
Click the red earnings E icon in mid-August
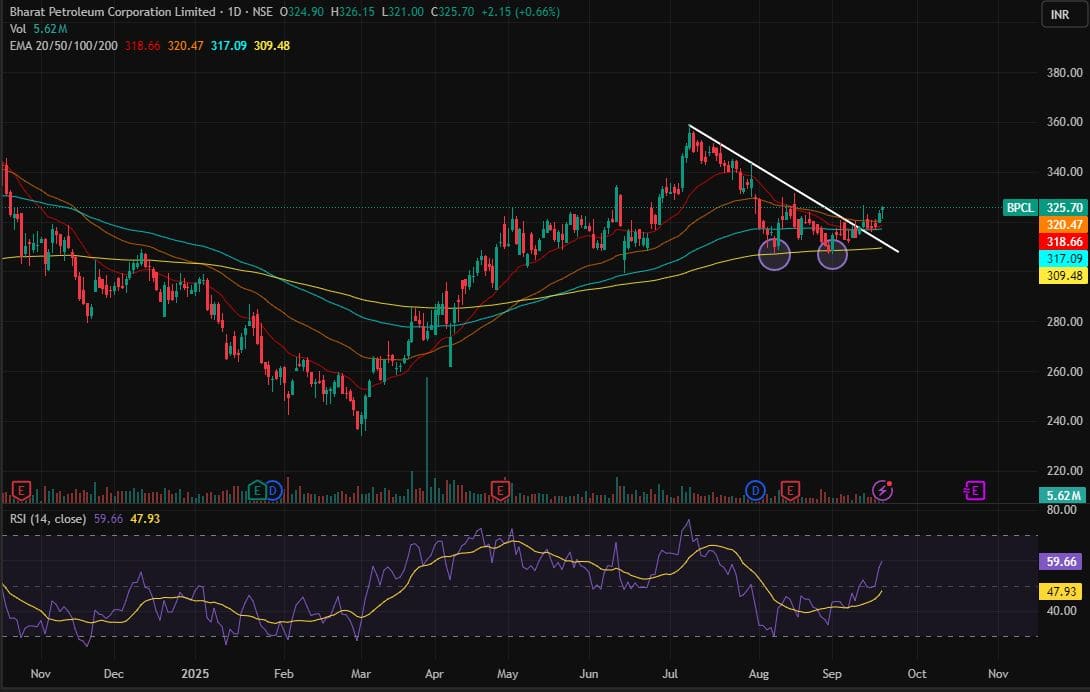point(791,490)
